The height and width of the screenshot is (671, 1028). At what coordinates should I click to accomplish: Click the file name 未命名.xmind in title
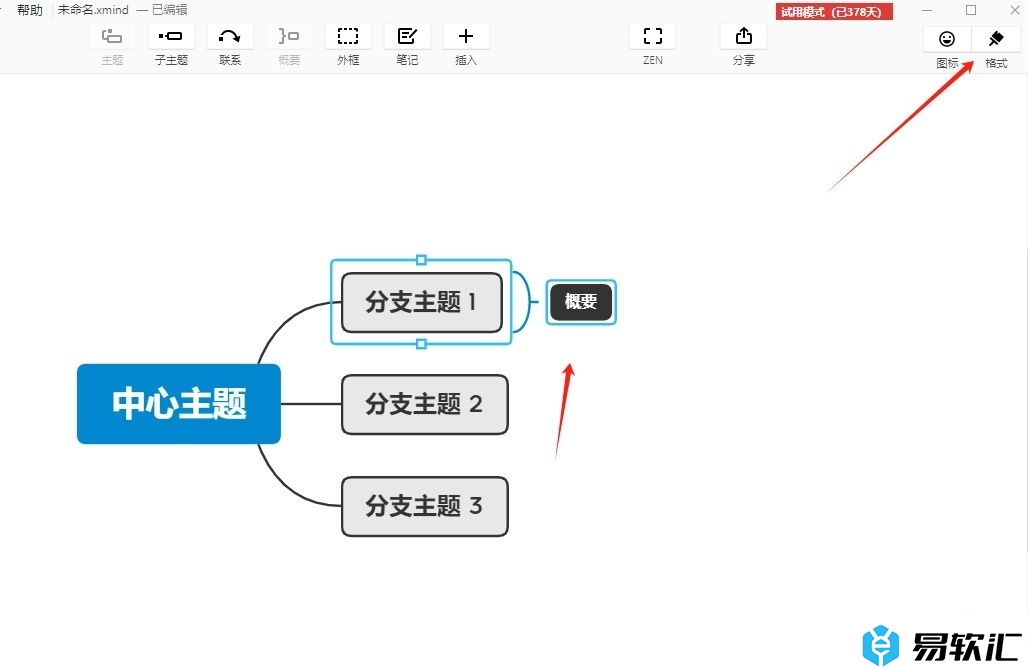[x=93, y=10]
